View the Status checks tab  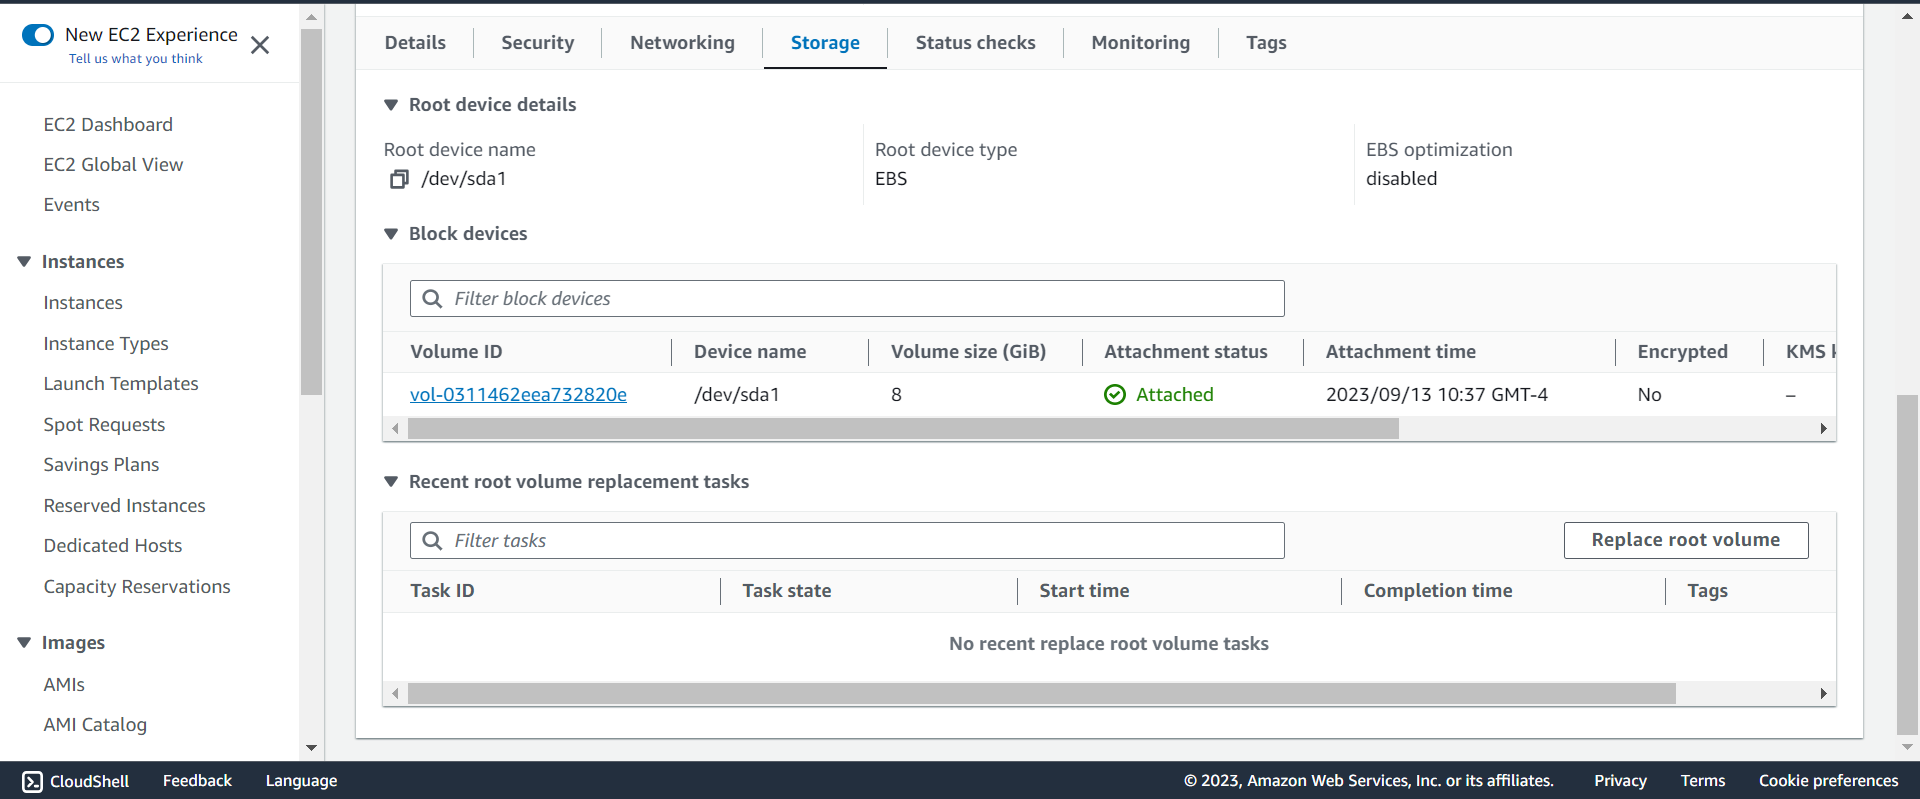[x=975, y=43]
